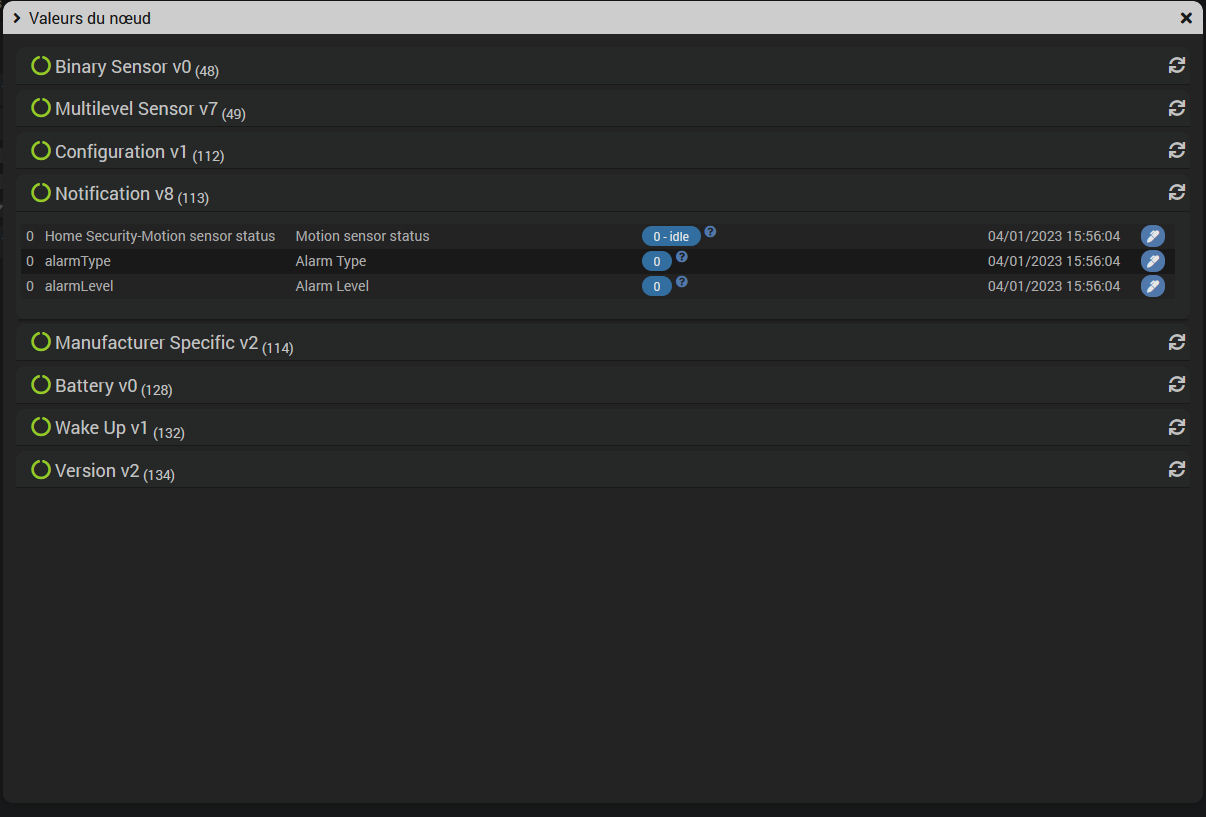The width and height of the screenshot is (1206, 817).
Task: Close the Valeurs du nœud dialog
Action: coord(1186,18)
